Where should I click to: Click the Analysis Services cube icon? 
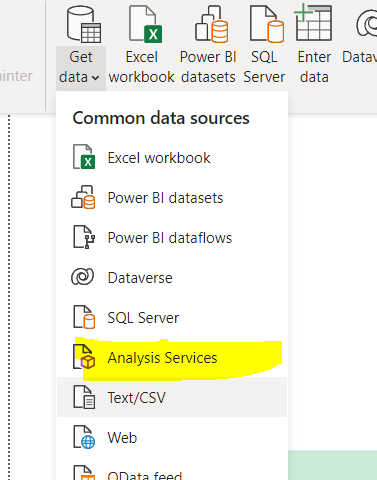tap(84, 357)
